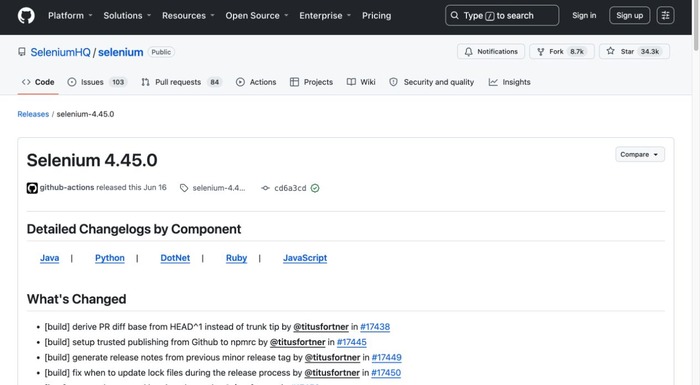Open the Pull requests tab
700x385 pixels.
click(x=181, y=82)
